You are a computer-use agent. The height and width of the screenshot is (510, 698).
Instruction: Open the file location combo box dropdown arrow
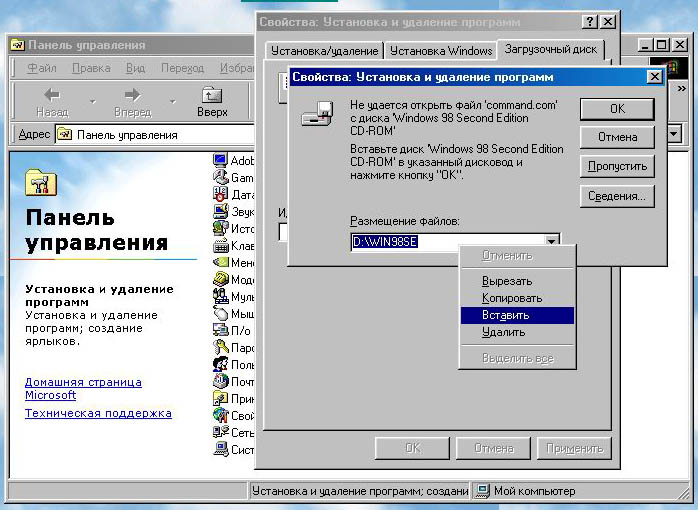click(552, 242)
